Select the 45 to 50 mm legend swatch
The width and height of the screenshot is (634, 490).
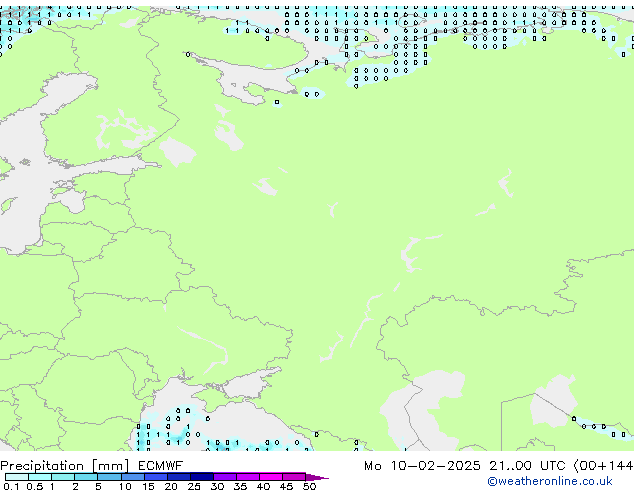click(x=294, y=477)
